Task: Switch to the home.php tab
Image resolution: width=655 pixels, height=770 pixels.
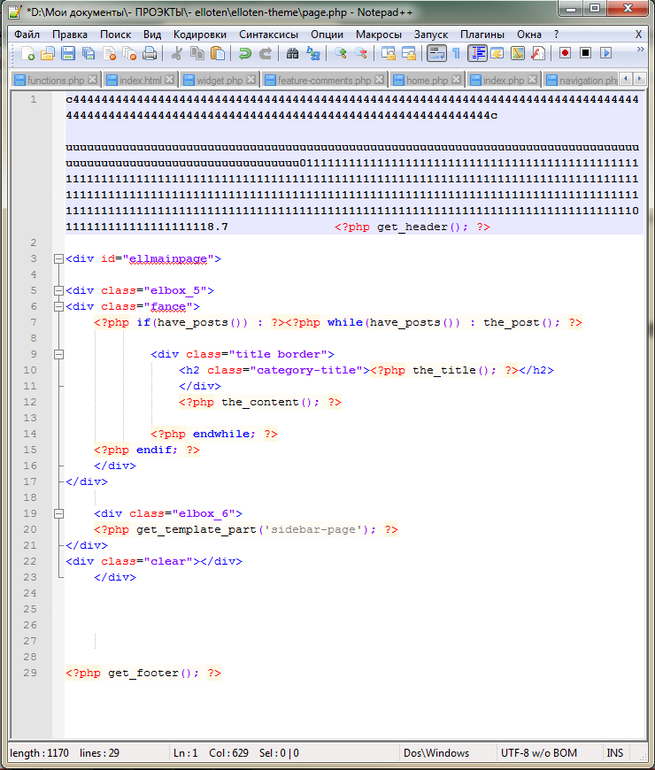Action: [427, 80]
